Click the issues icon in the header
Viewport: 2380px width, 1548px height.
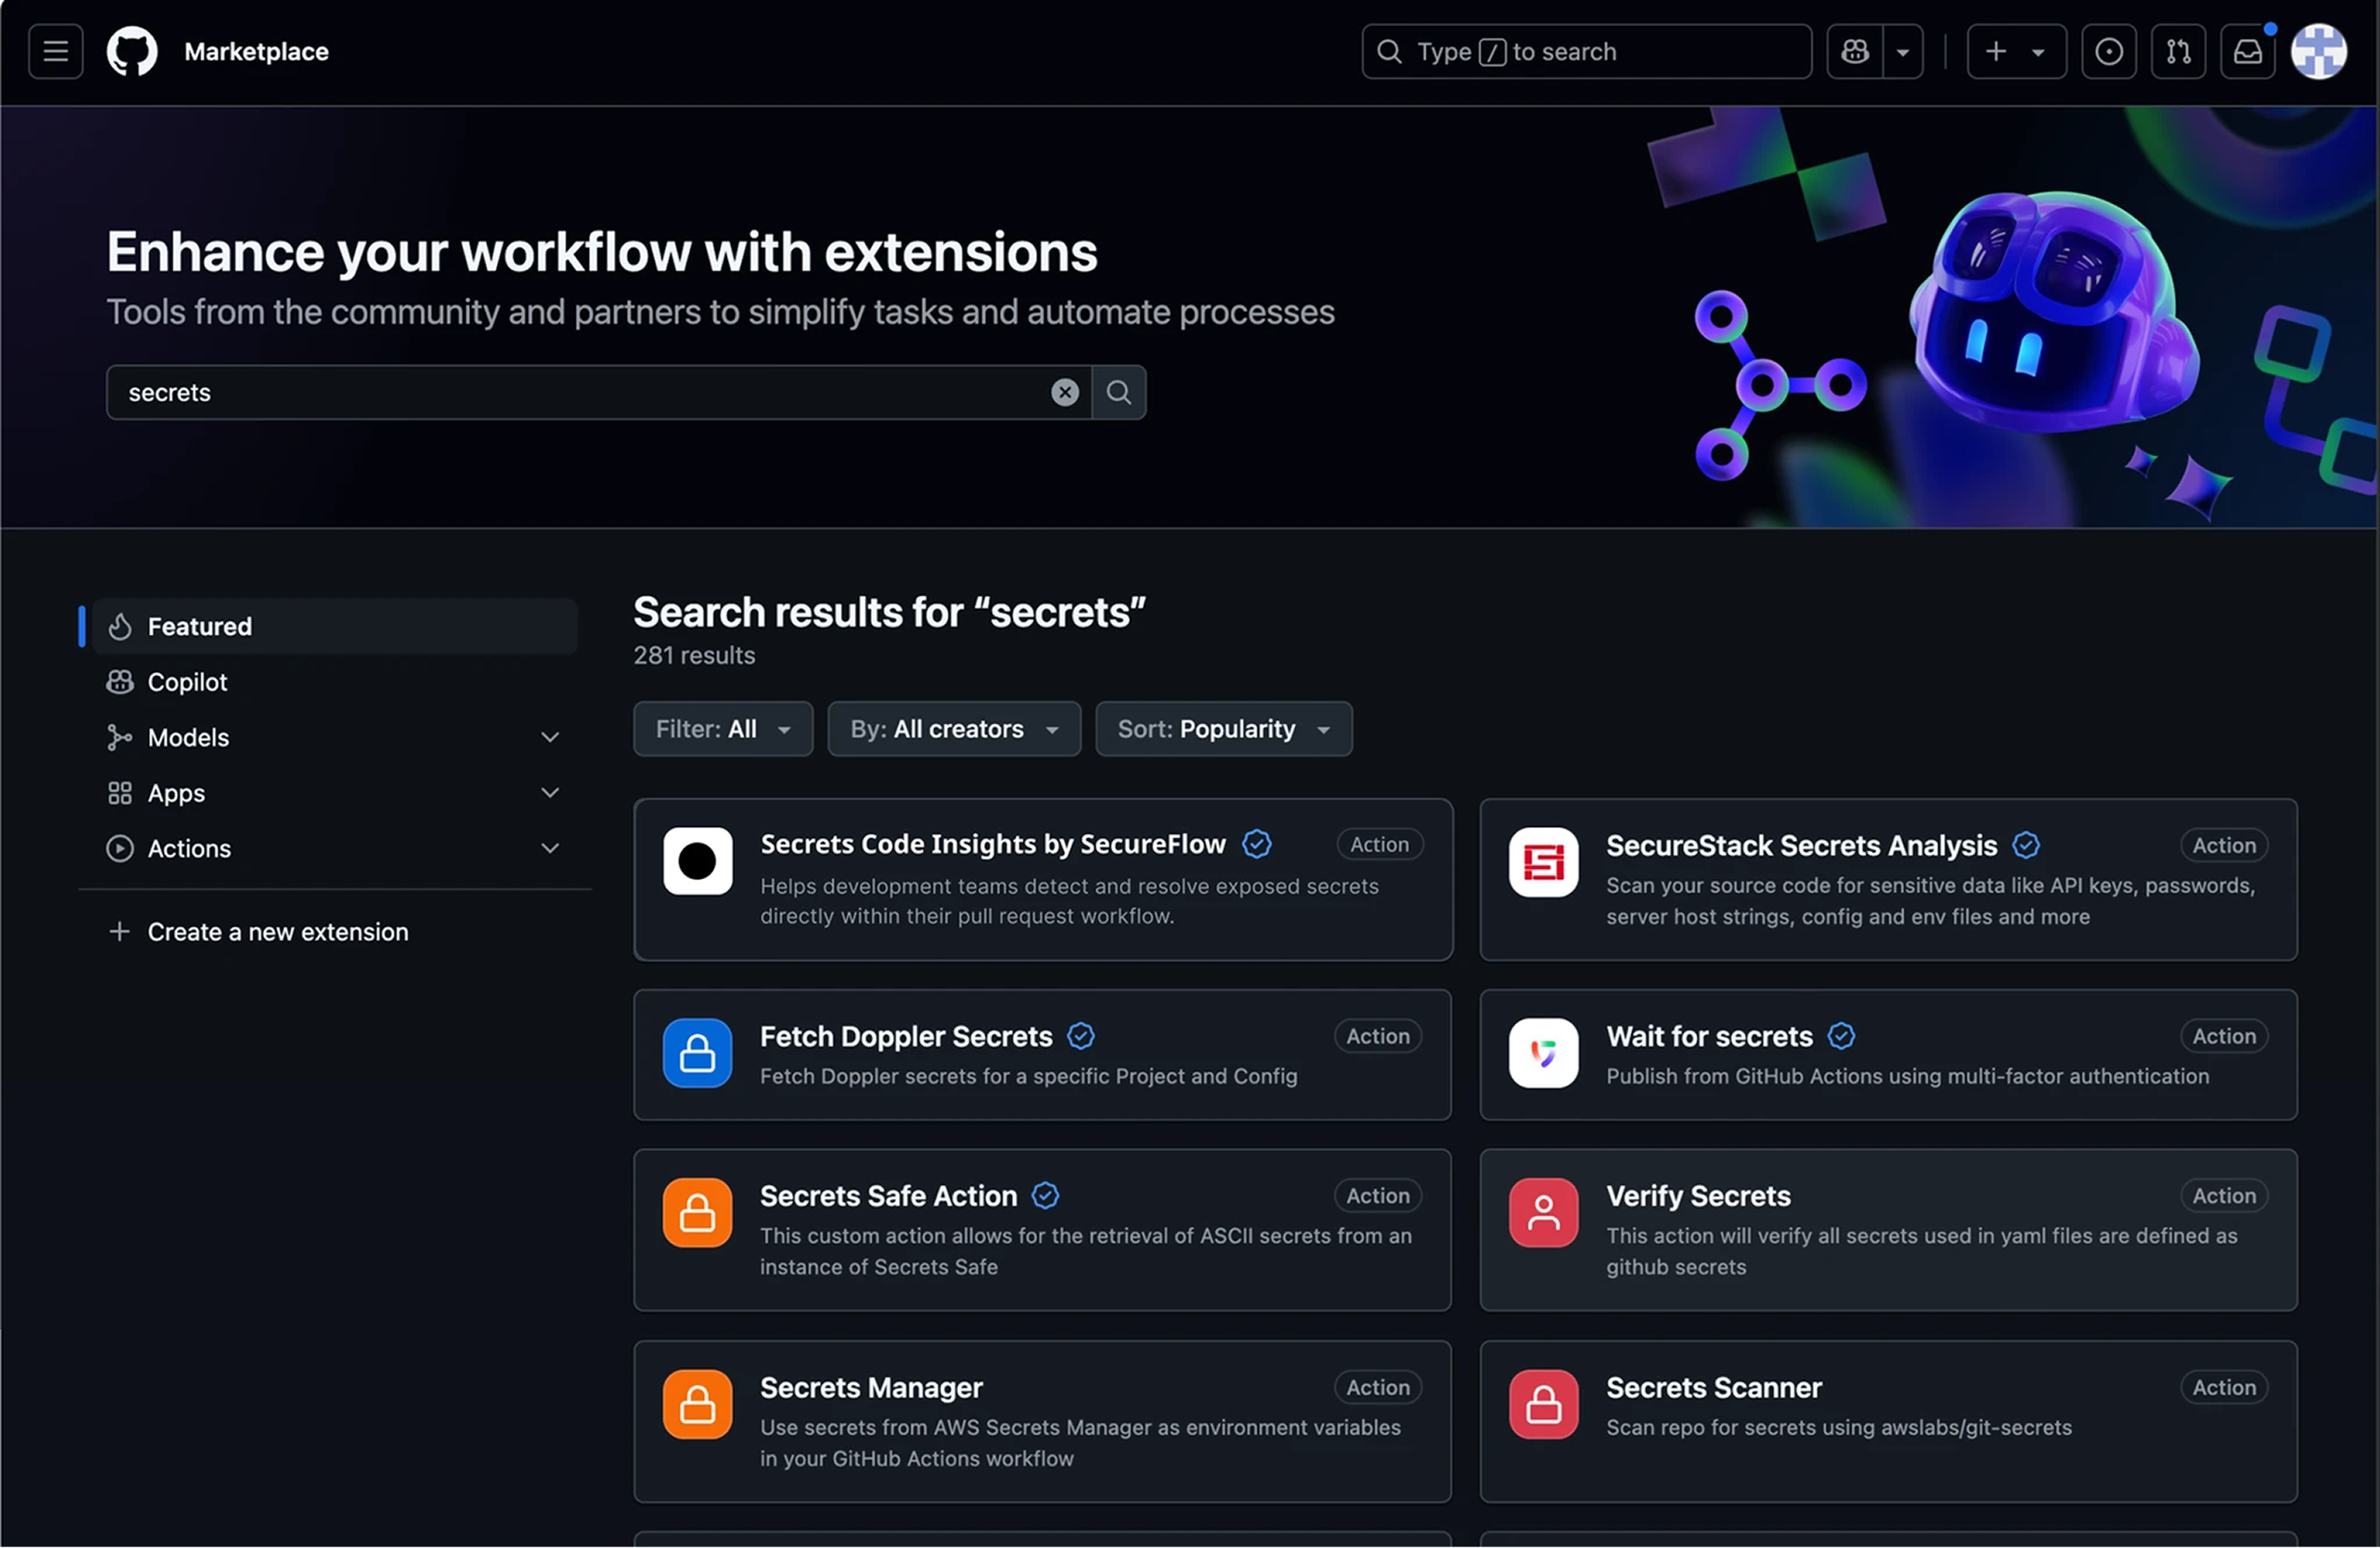2110,51
